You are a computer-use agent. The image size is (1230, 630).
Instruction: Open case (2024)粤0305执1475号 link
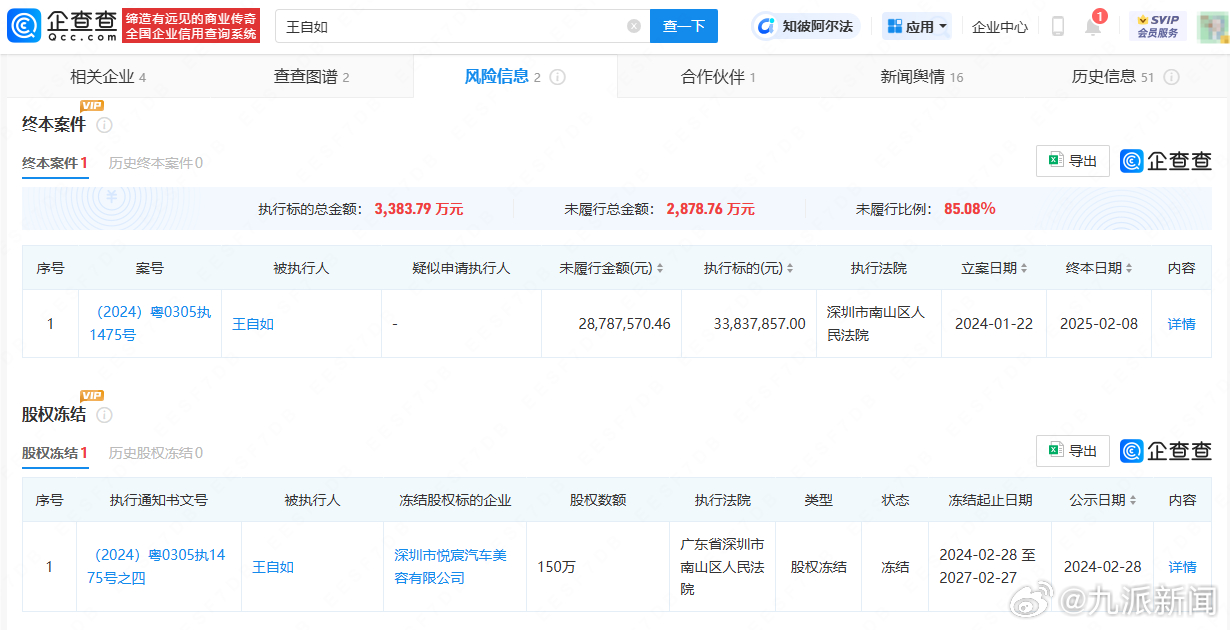(x=150, y=324)
